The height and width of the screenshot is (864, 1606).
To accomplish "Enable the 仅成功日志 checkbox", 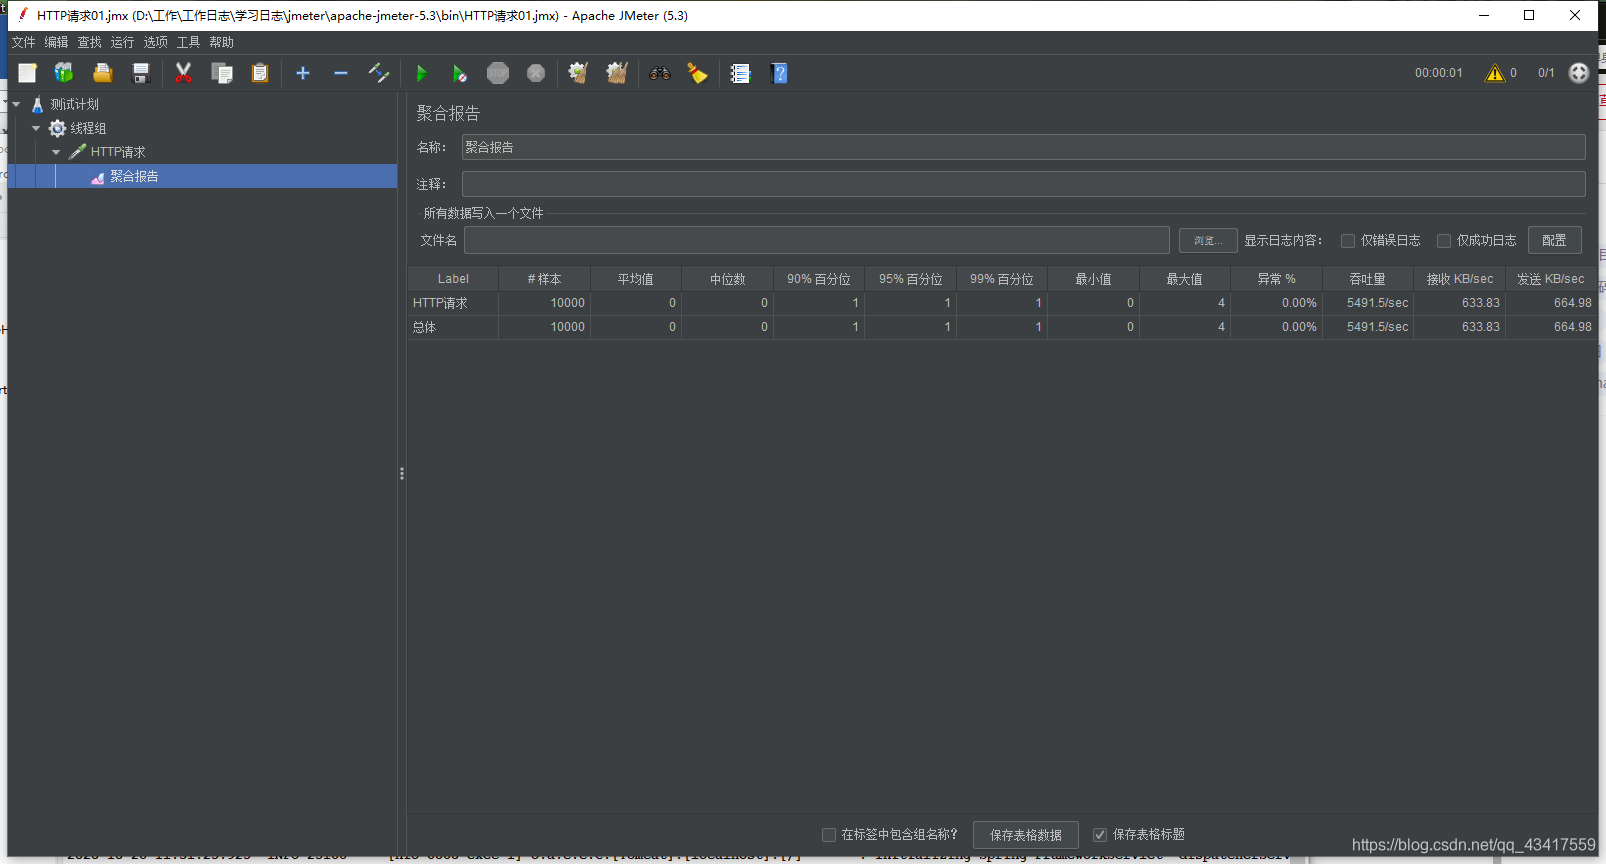I will pos(1444,241).
